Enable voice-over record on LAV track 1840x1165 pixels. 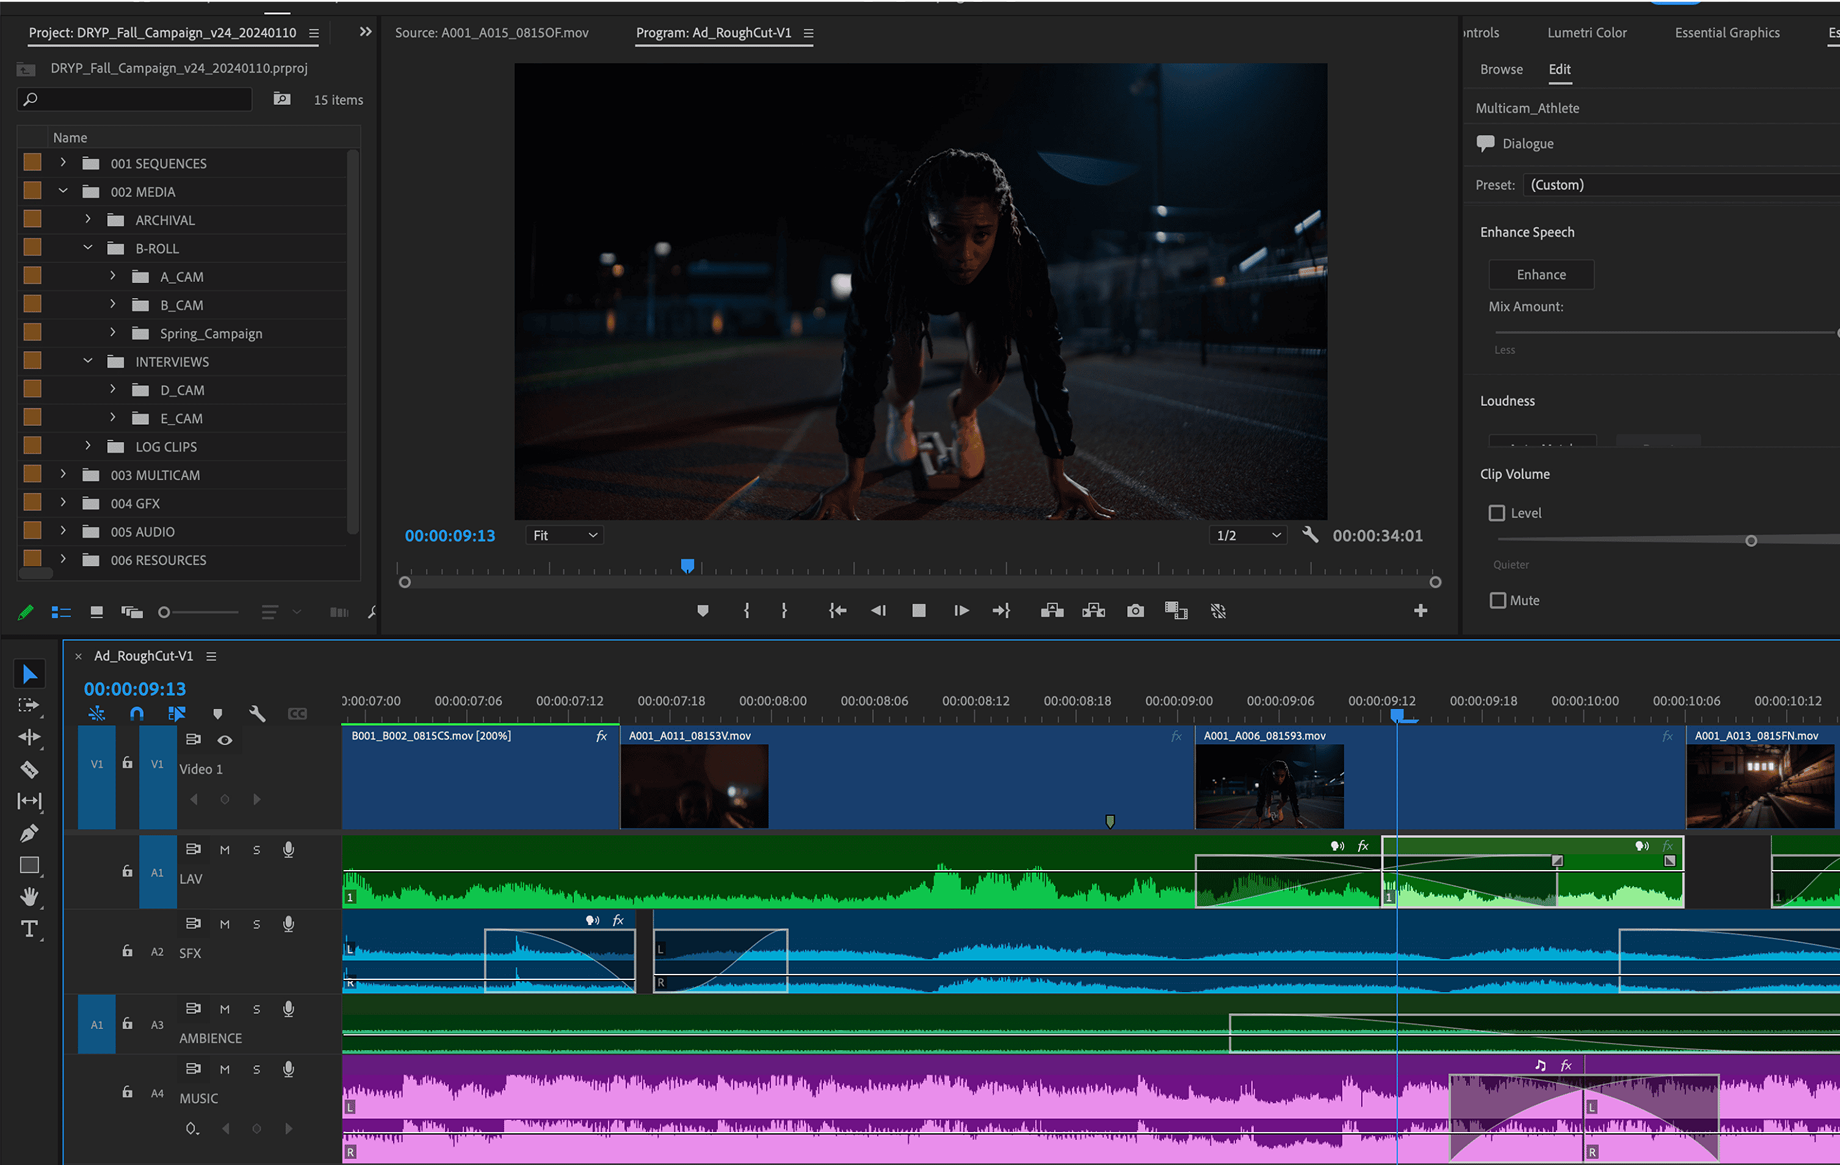(288, 850)
